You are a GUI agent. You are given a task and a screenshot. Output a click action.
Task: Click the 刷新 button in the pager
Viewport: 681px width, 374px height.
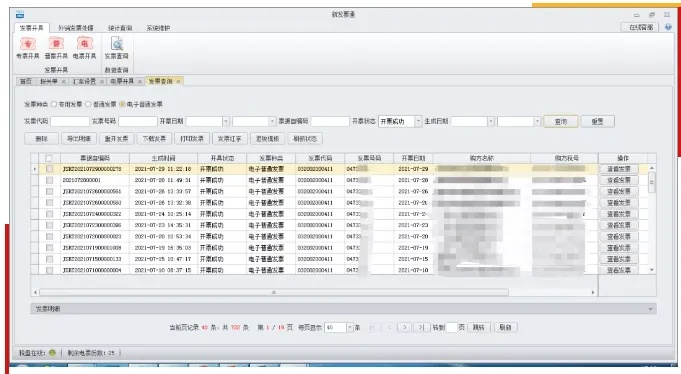[506, 328]
